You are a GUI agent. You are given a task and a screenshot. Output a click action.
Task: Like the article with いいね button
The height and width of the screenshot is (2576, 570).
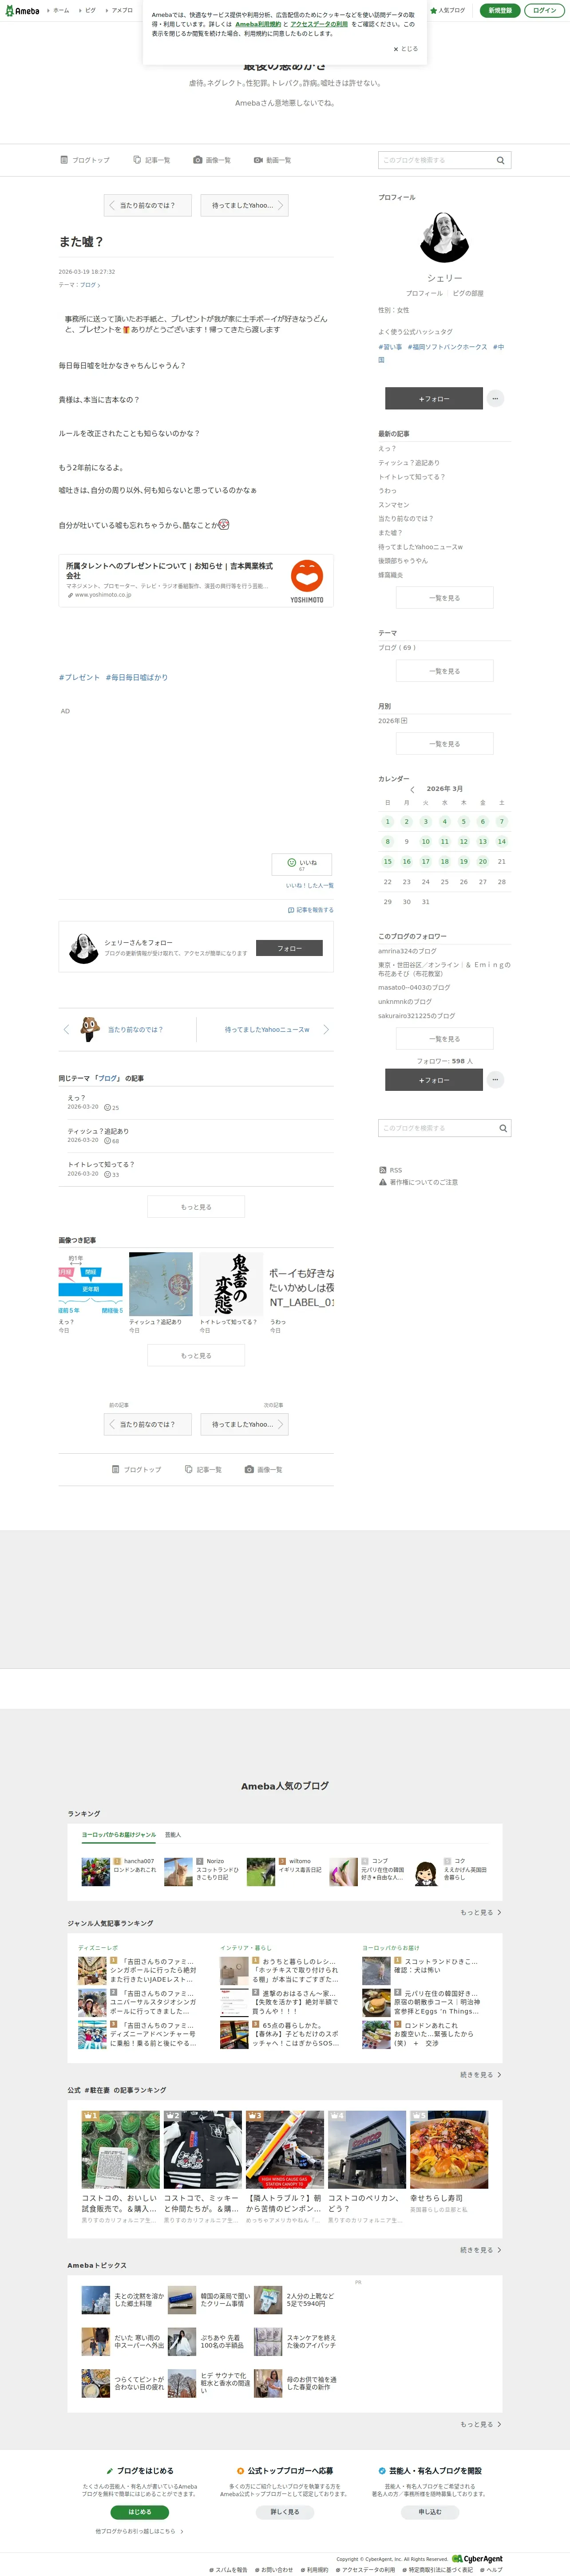[302, 864]
